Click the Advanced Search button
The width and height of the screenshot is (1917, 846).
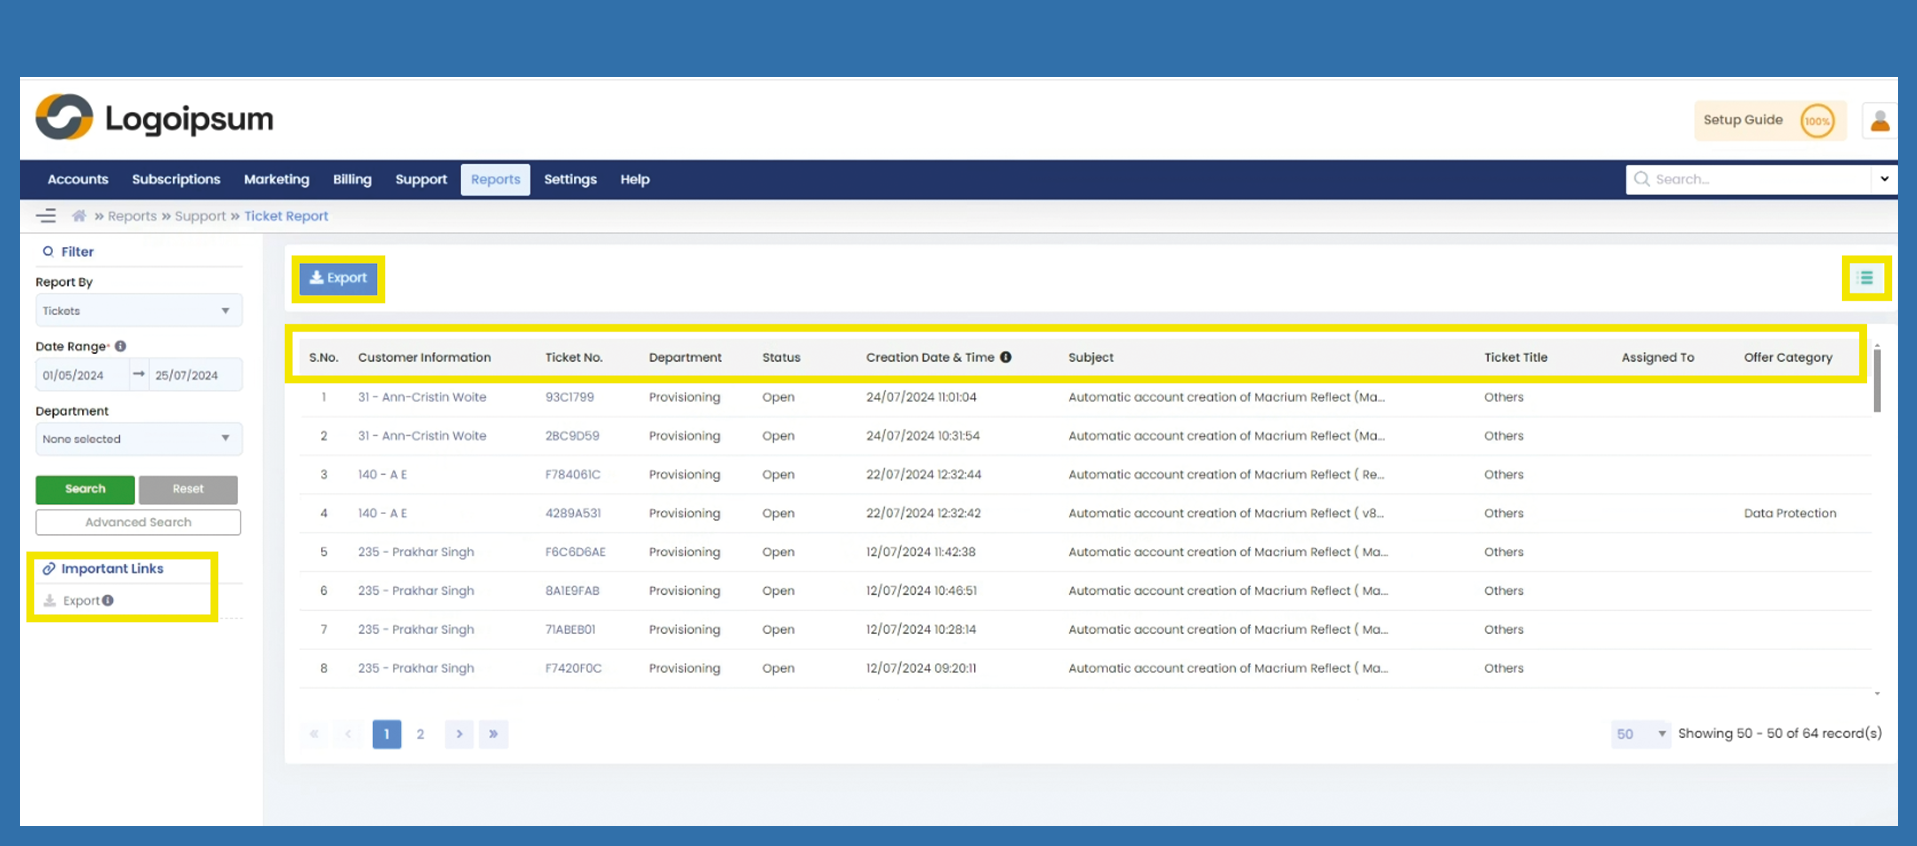[x=138, y=522]
